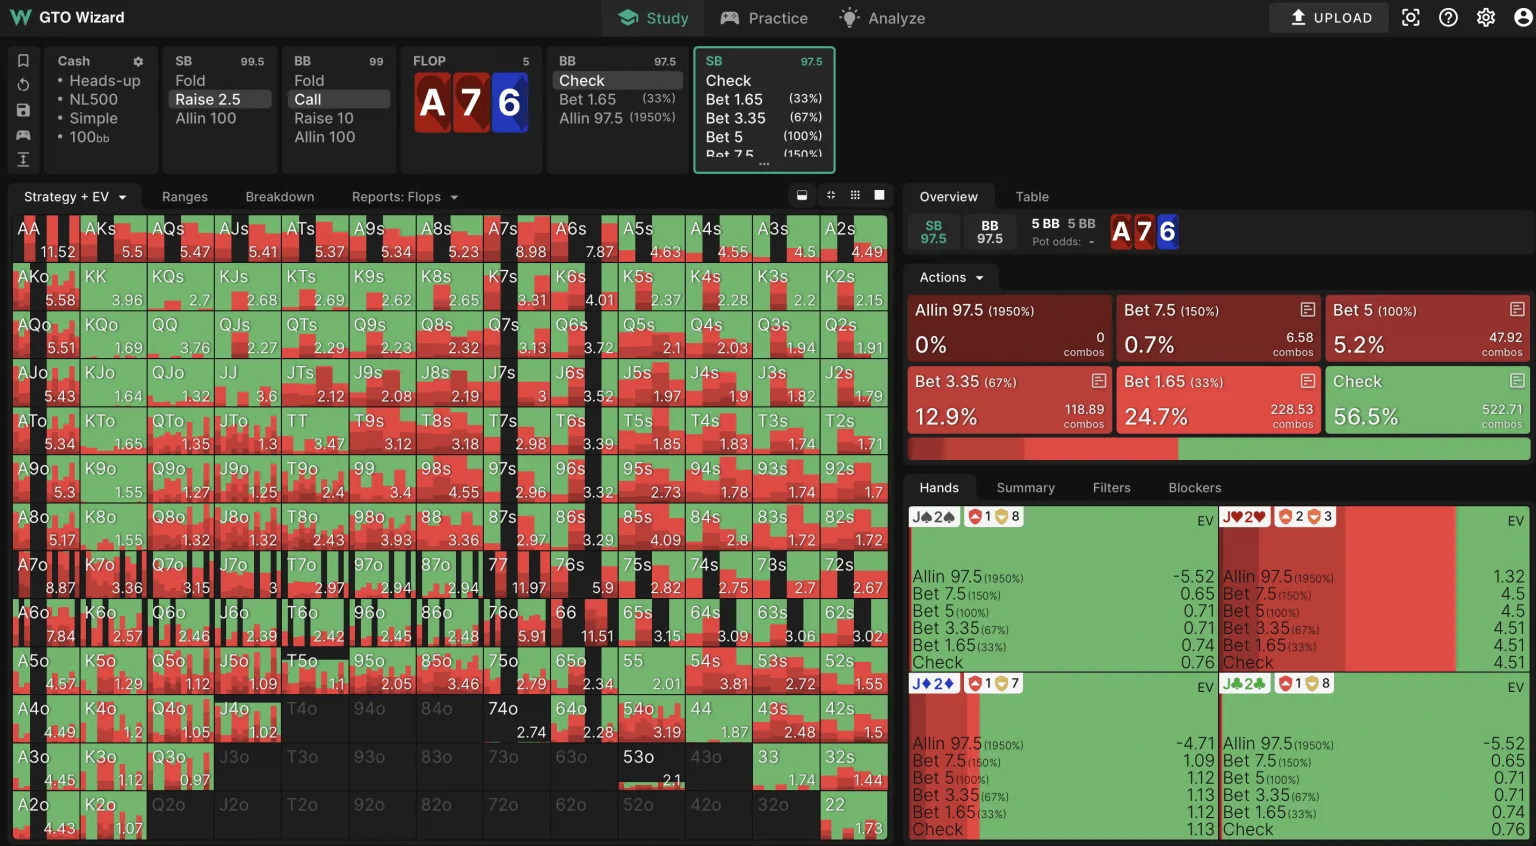The width and height of the screenshot is (1536, 846).
Task: Click the save floppy disk icon
Action: click(23, 110)
